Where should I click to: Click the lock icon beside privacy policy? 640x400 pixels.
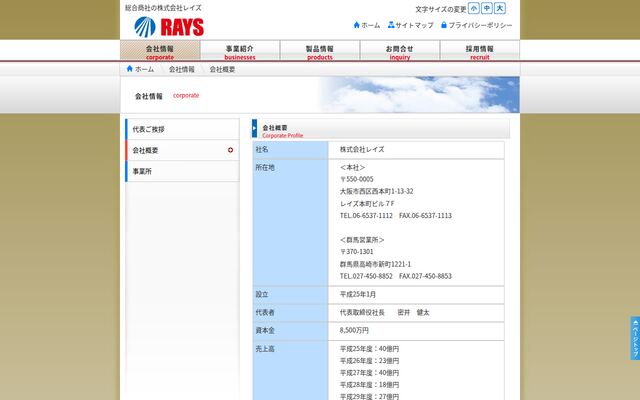click(444, 25)
